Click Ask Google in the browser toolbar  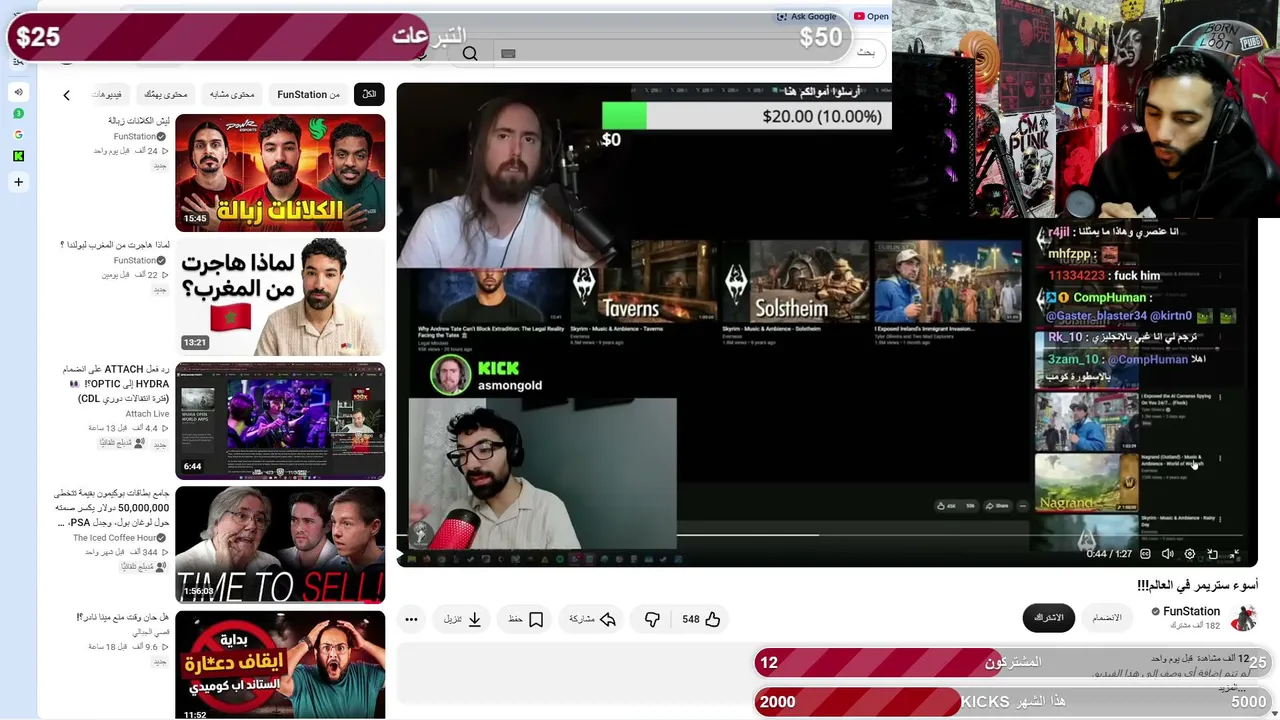pos(806,16)
